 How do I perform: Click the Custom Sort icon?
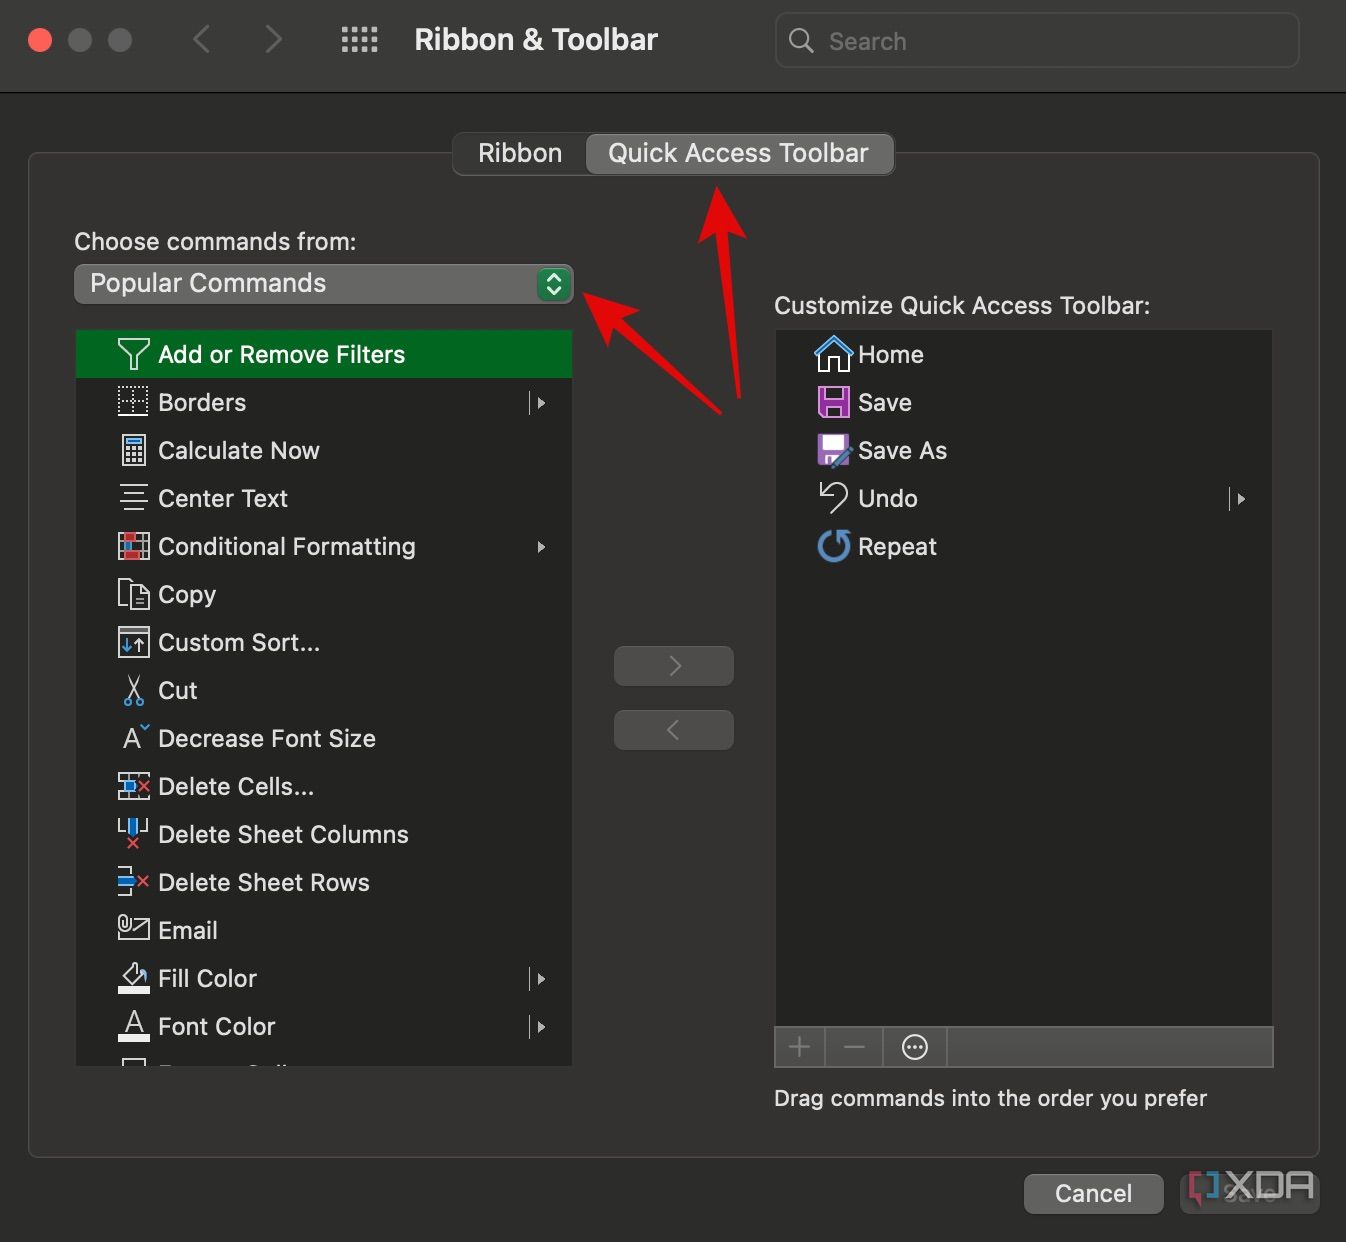133,642
